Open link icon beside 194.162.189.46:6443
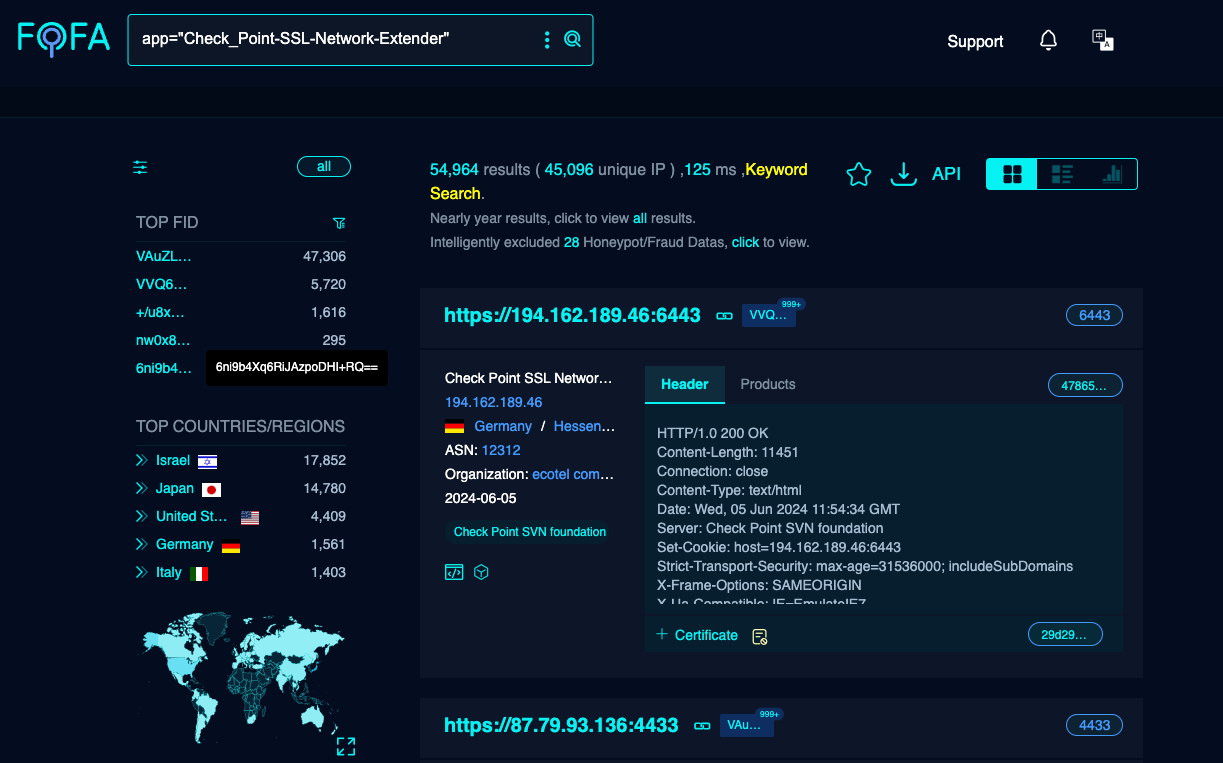The image size is (1223, 763). point(725,316)
